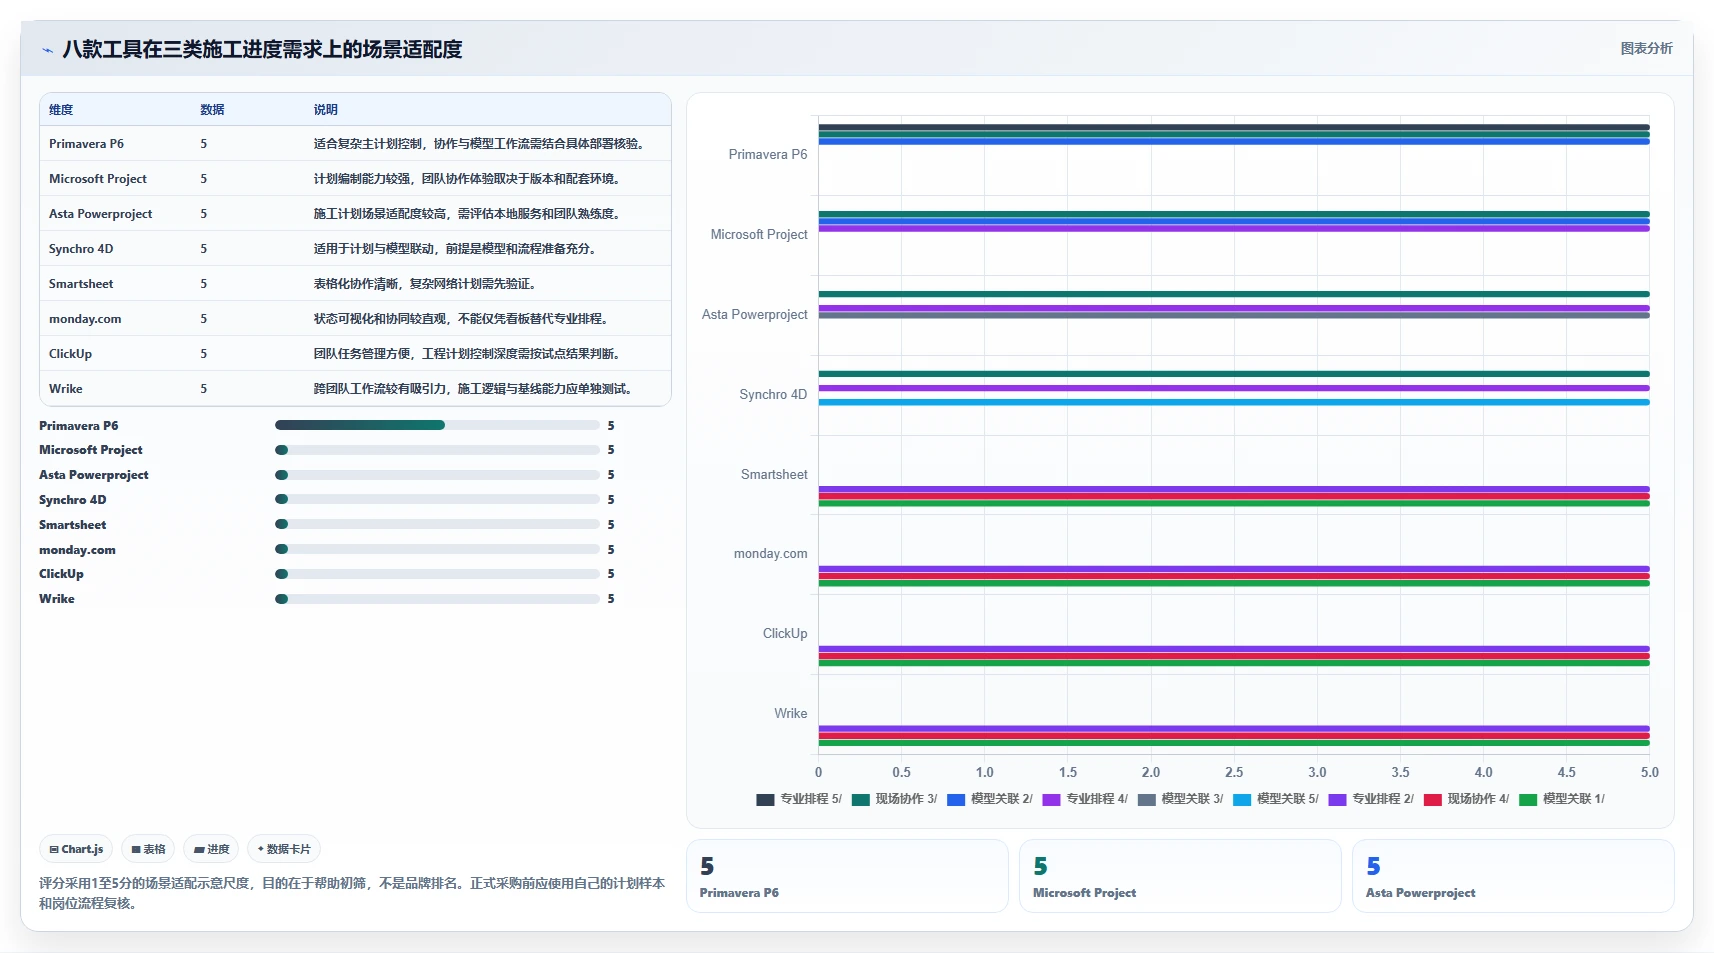The image size is (1714, 953).
Task: Click the description starting 适用于计划与模型联动
Action: point(456,249)
